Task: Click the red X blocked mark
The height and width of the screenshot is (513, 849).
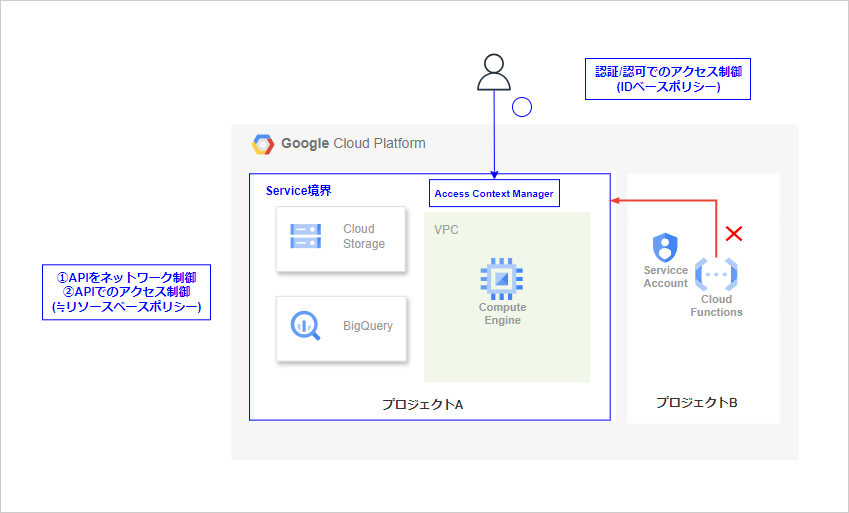Action: click(734, 233)
